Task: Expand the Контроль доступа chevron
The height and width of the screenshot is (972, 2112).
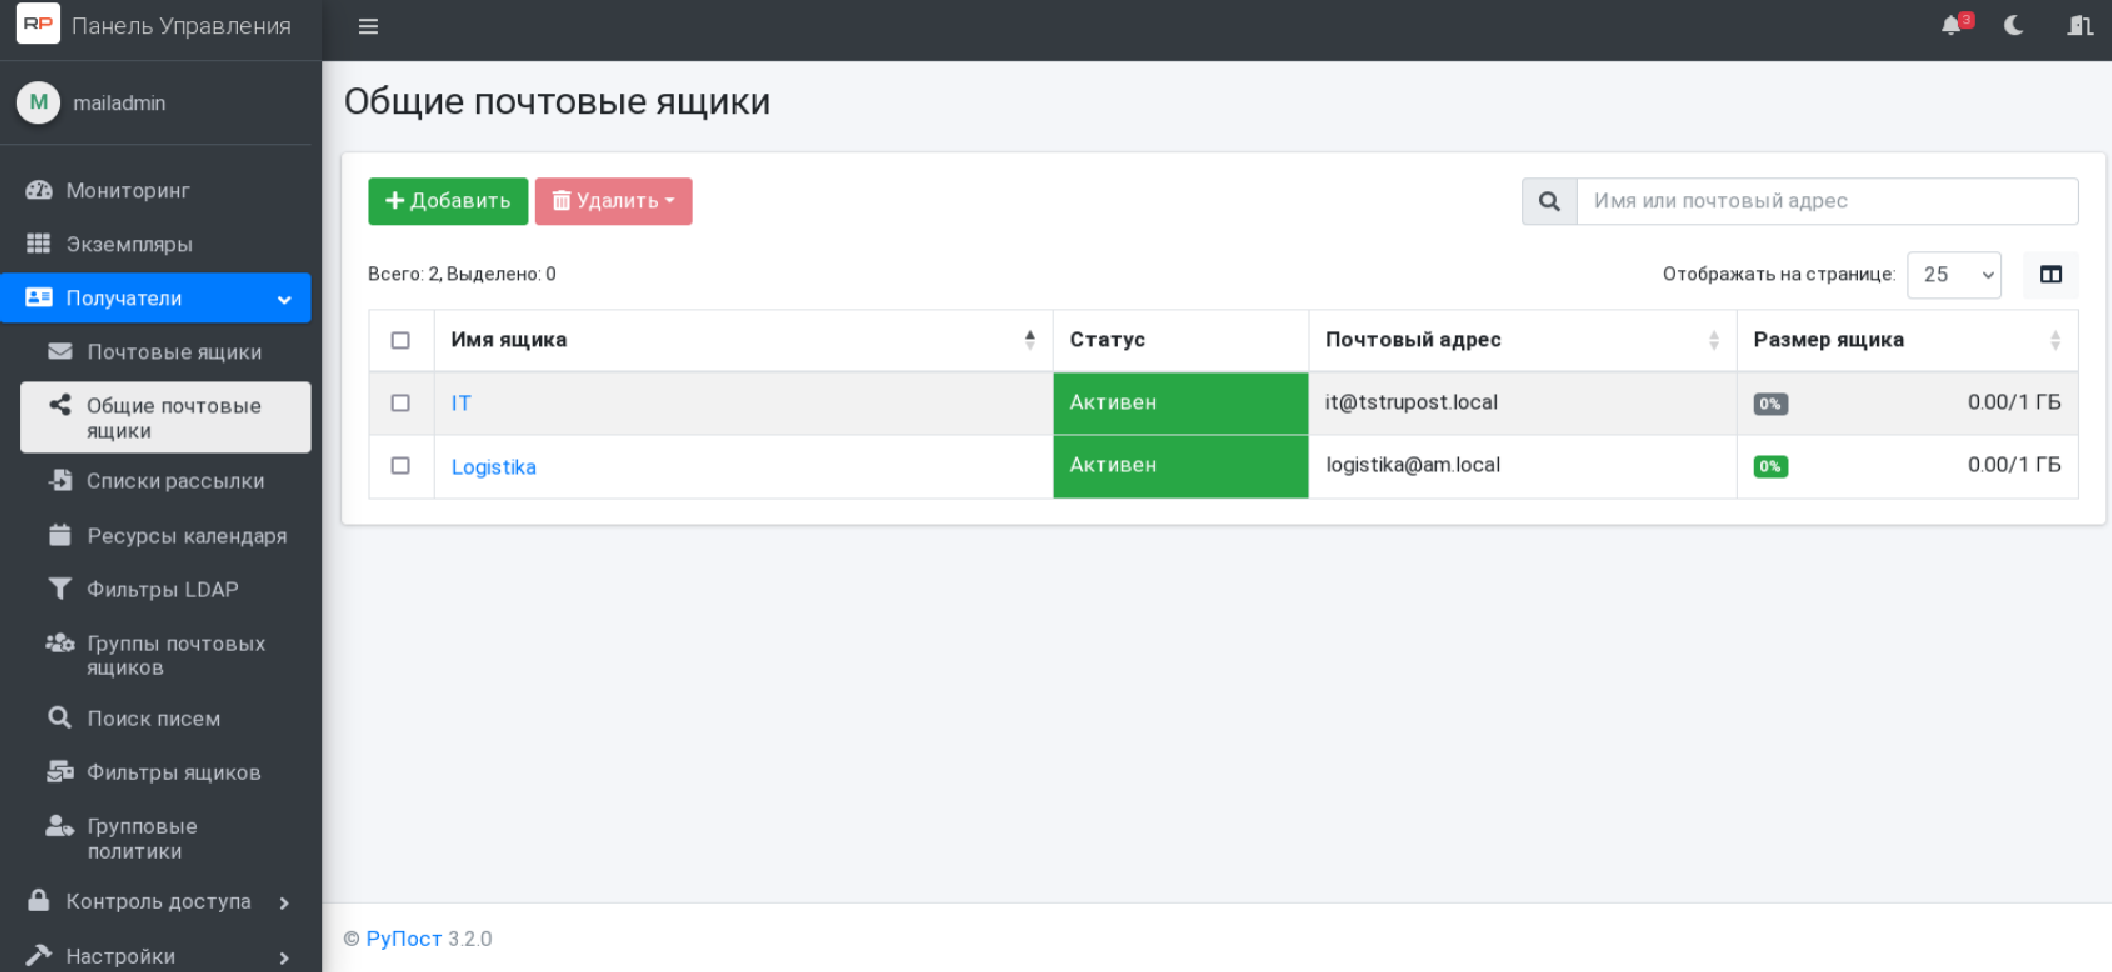Action: 284,903
